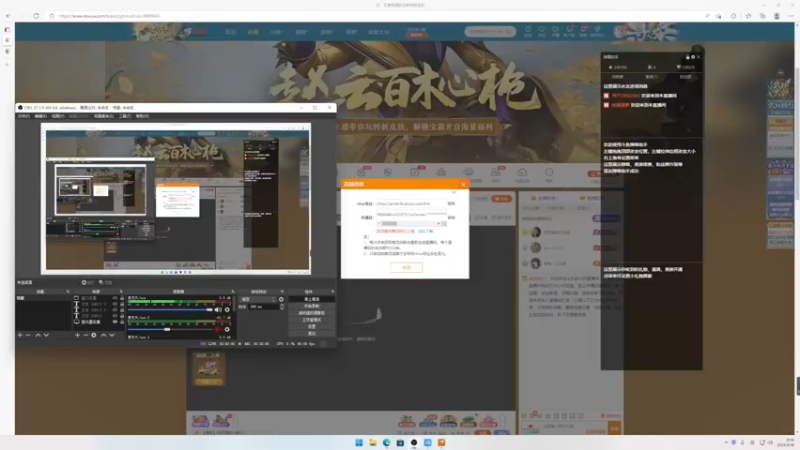The width and height of the screenshot is (800, 450).
Task: Open transition properties gear beside transition dropdown
Action: click(x=281, y=299)
